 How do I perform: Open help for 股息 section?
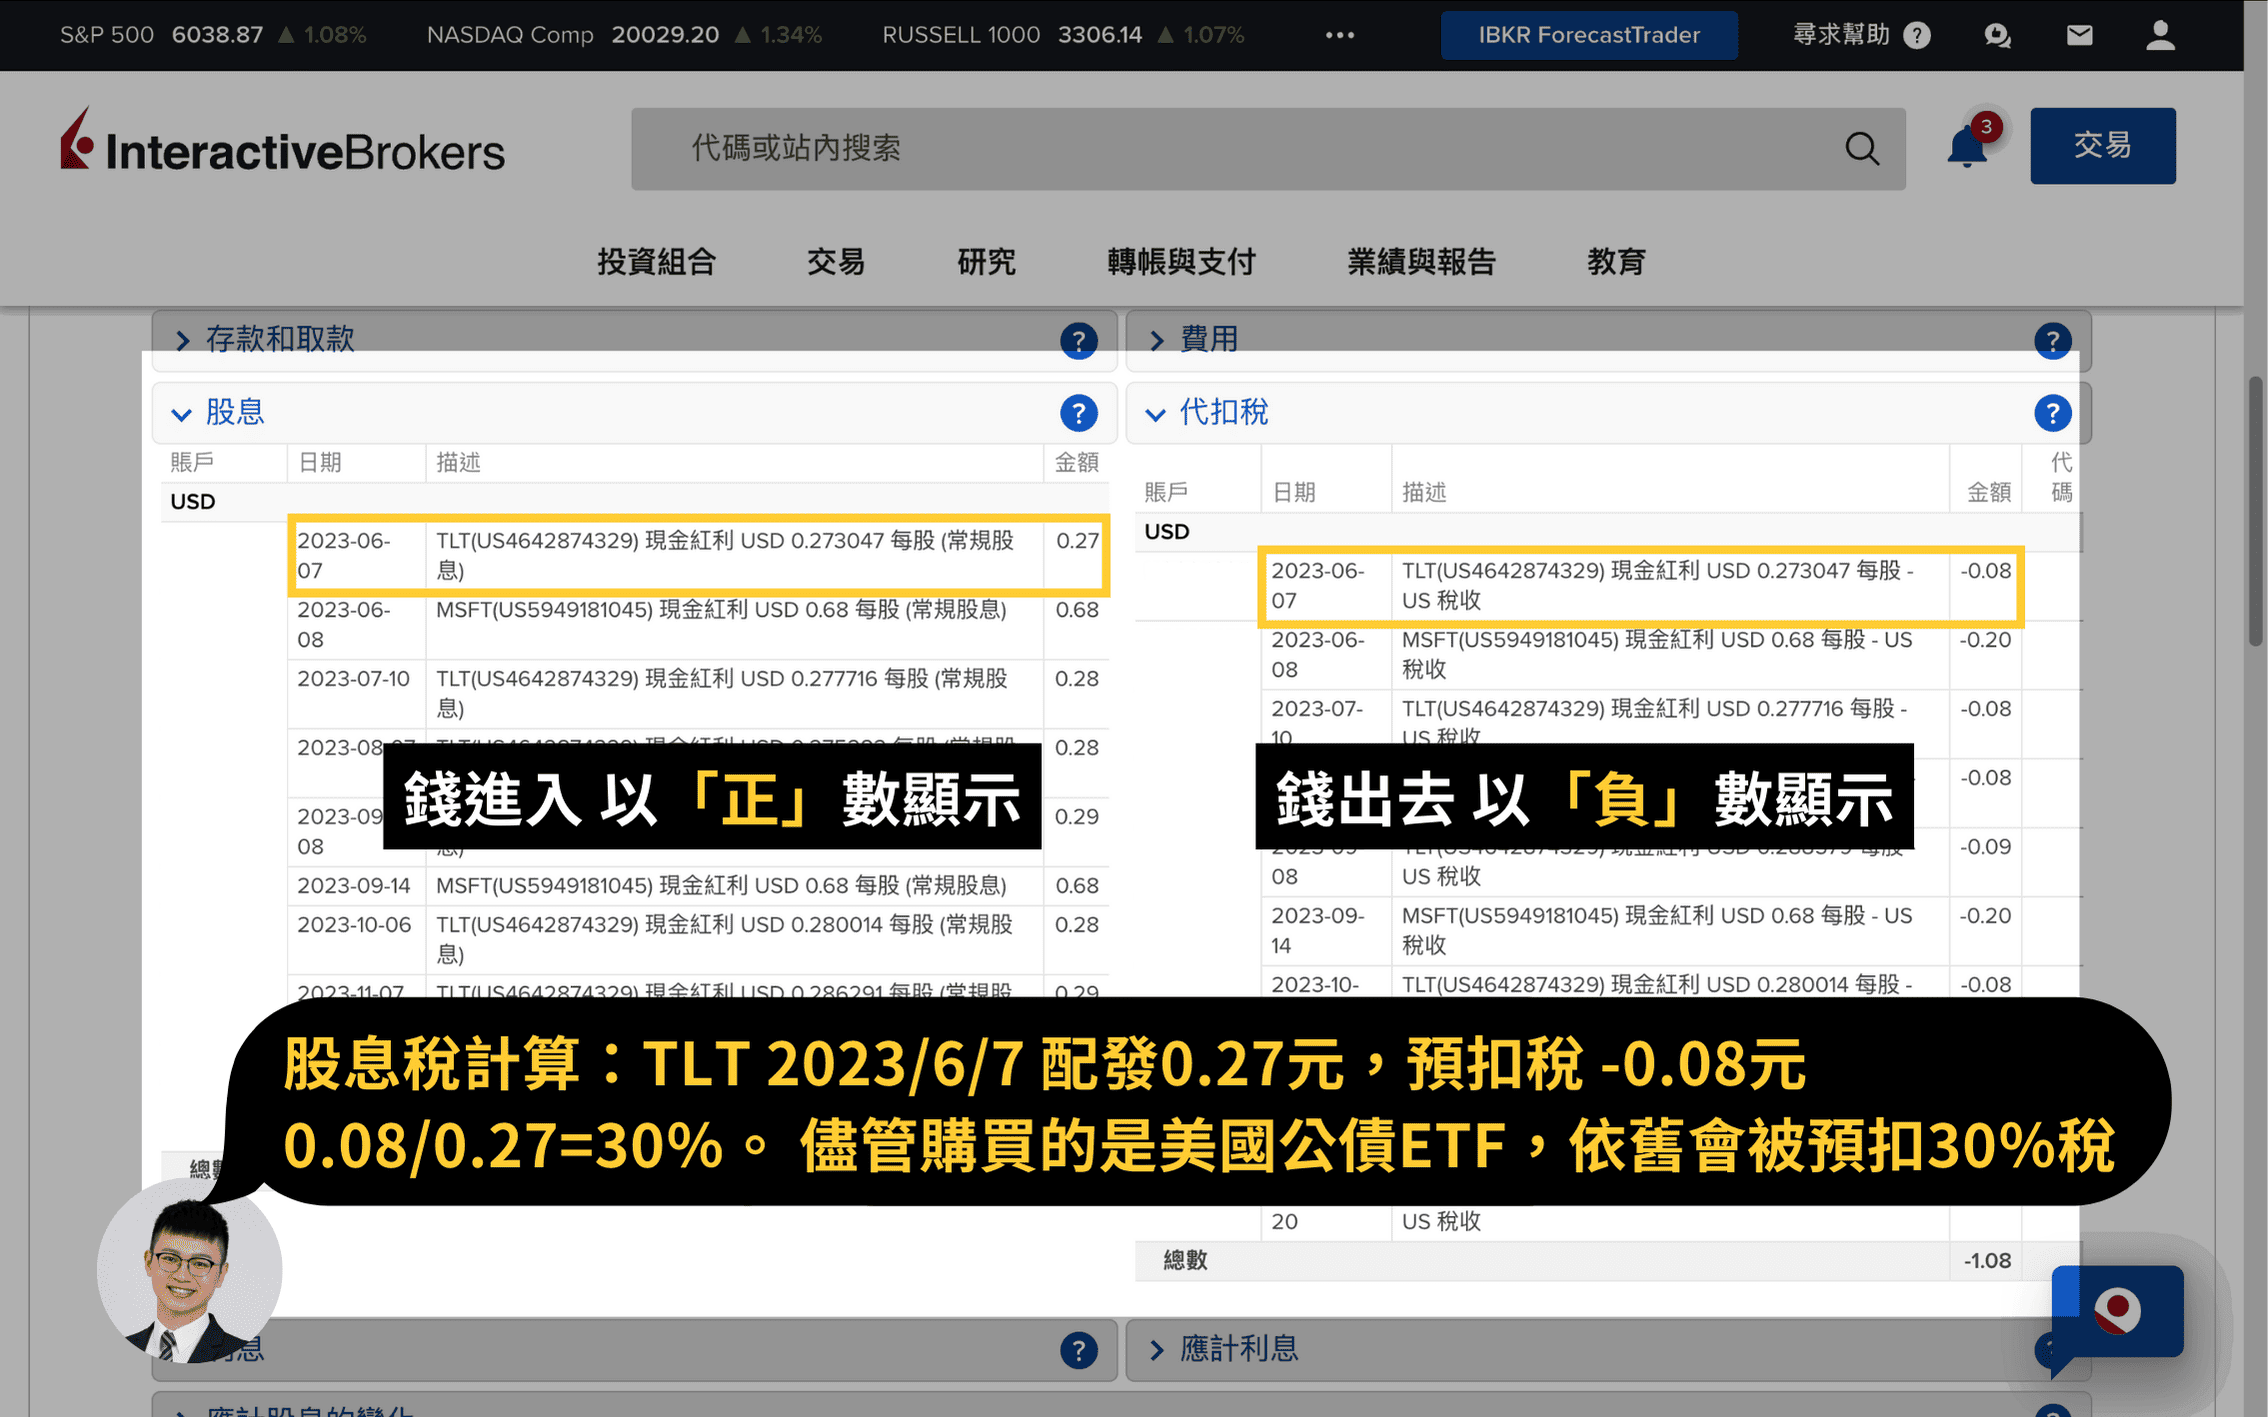[x=1078, y=413]
